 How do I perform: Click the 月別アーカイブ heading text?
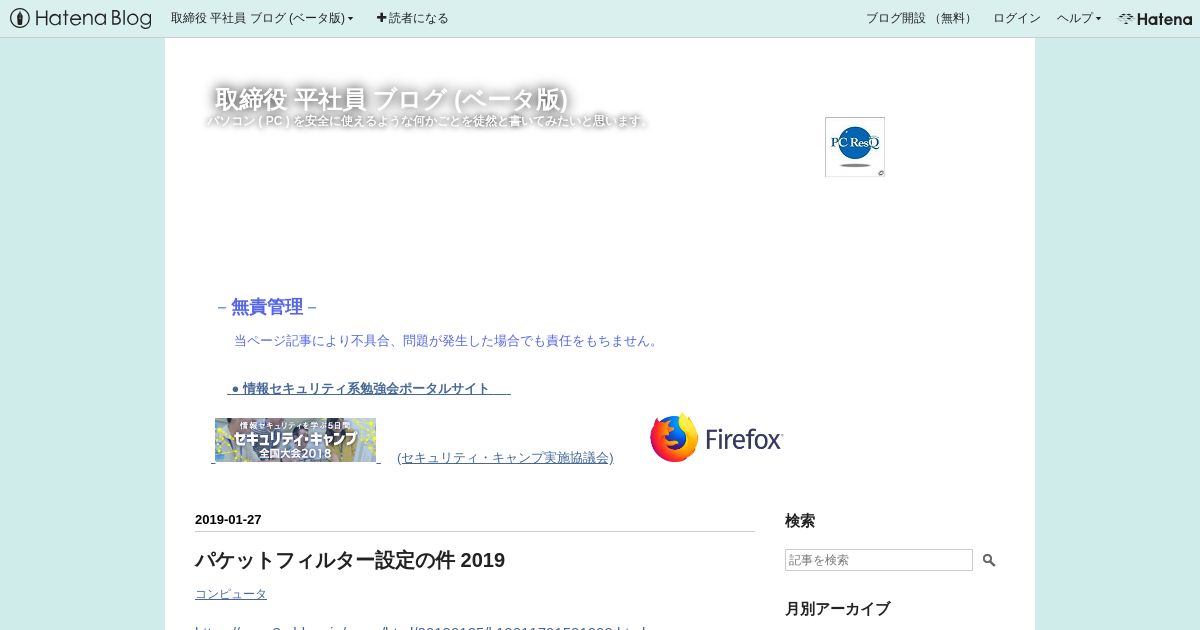click(837, 608)
